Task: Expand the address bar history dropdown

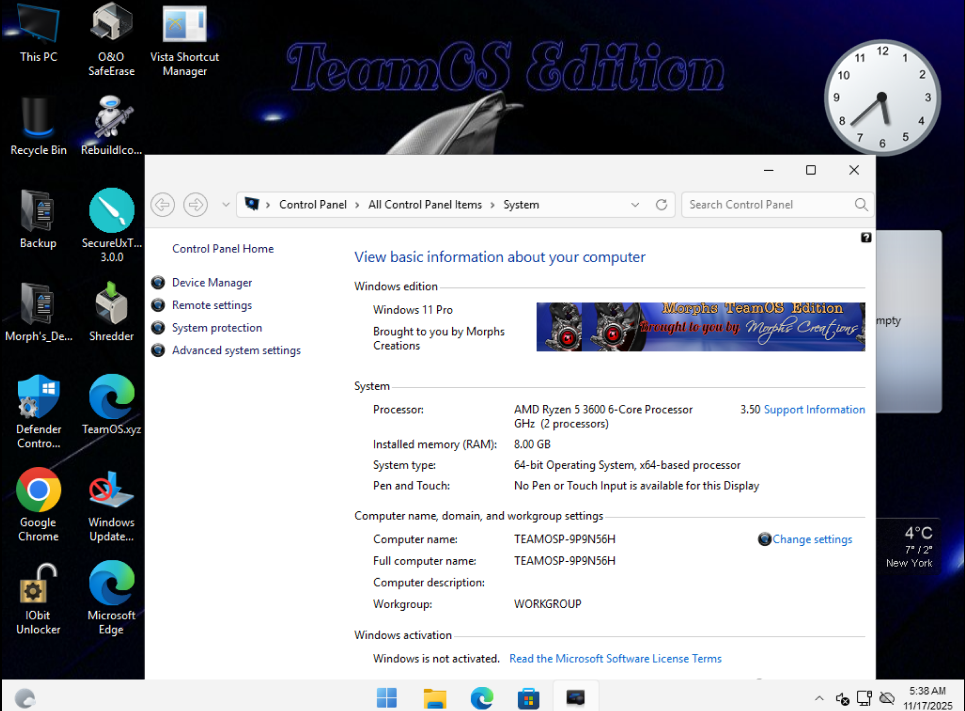Action: click(635, 205)
